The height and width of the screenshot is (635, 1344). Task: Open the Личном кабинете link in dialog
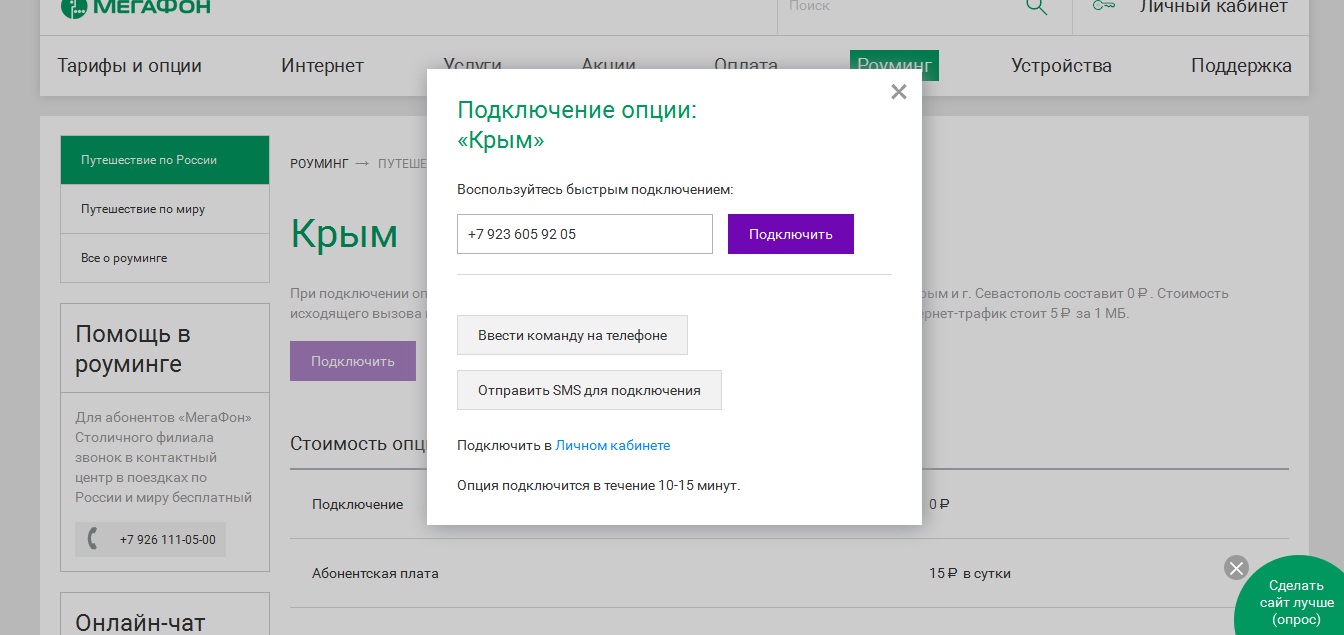pos(612,445)
